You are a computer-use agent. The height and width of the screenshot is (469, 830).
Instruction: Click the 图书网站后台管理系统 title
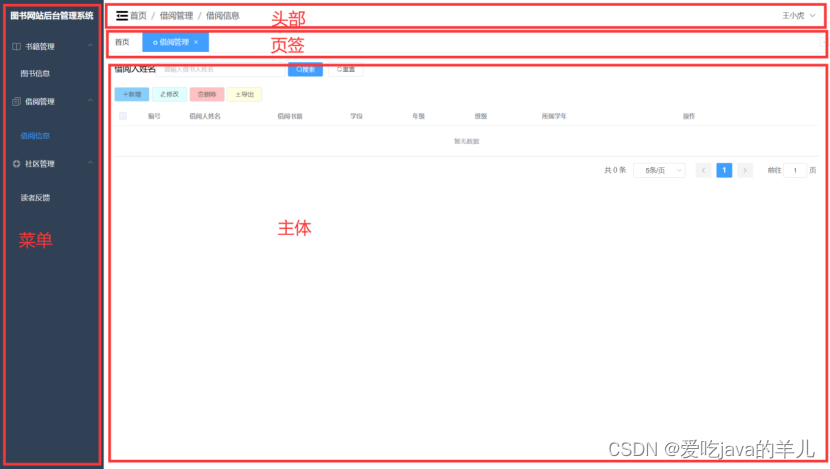(x=52, y=16)
